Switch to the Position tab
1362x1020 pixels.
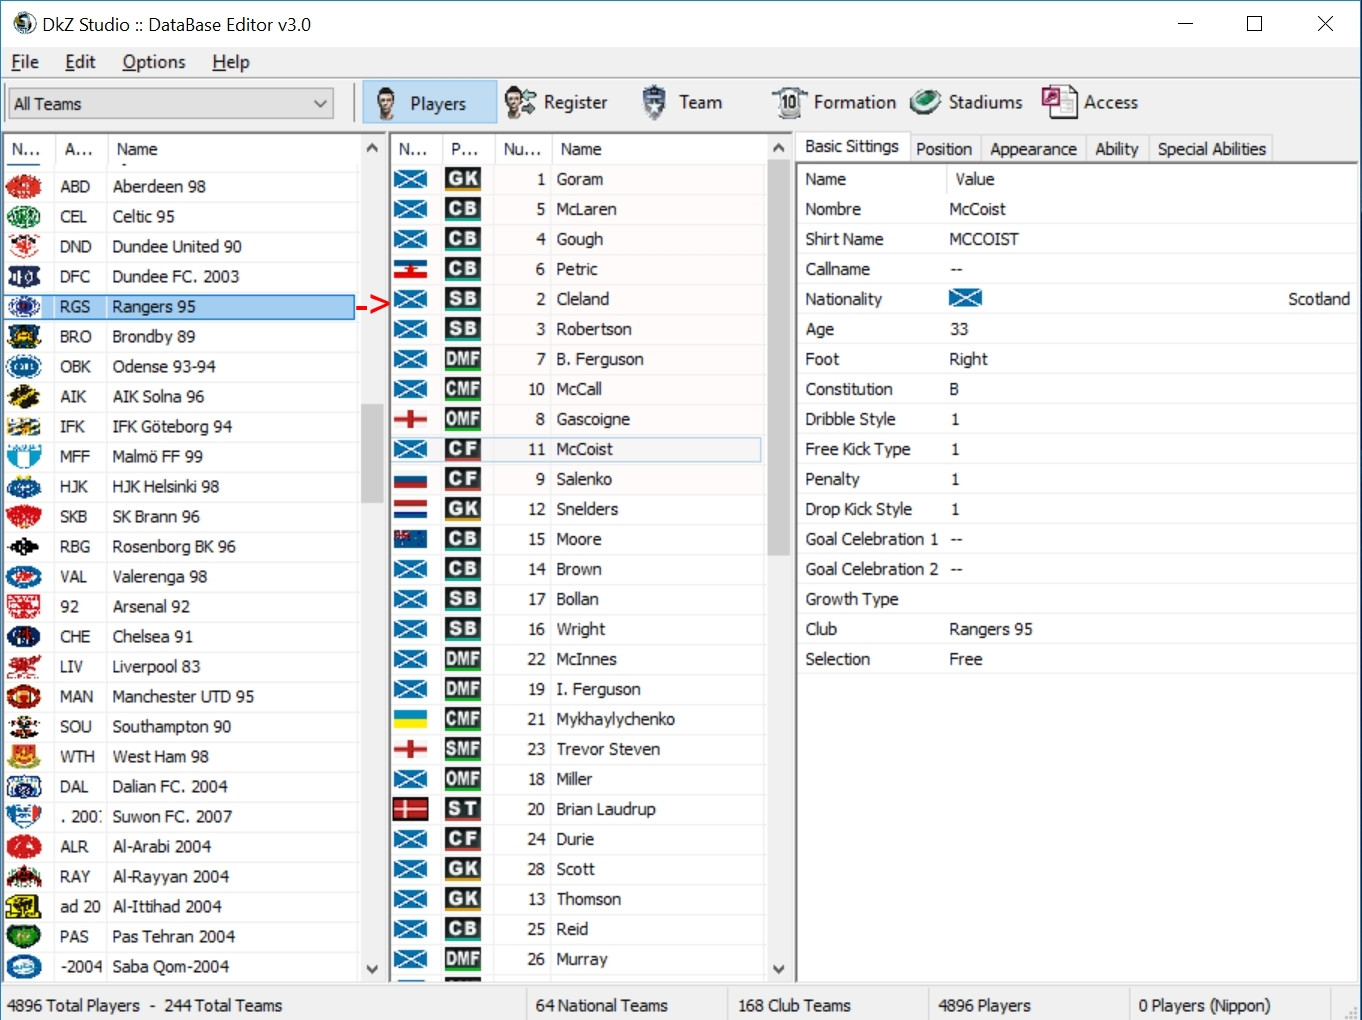click(944, 149)
